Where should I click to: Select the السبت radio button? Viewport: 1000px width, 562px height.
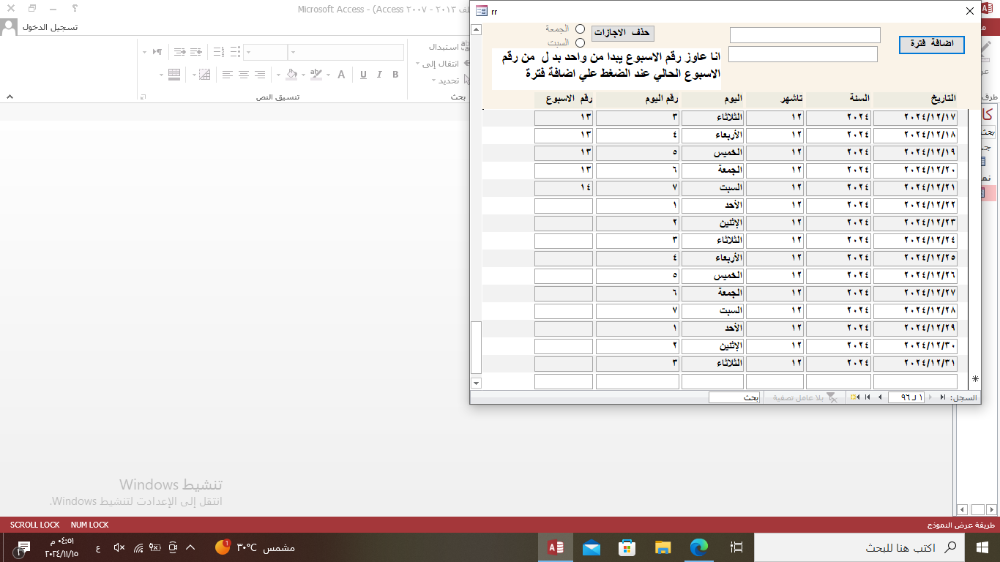tap(580, 43)
